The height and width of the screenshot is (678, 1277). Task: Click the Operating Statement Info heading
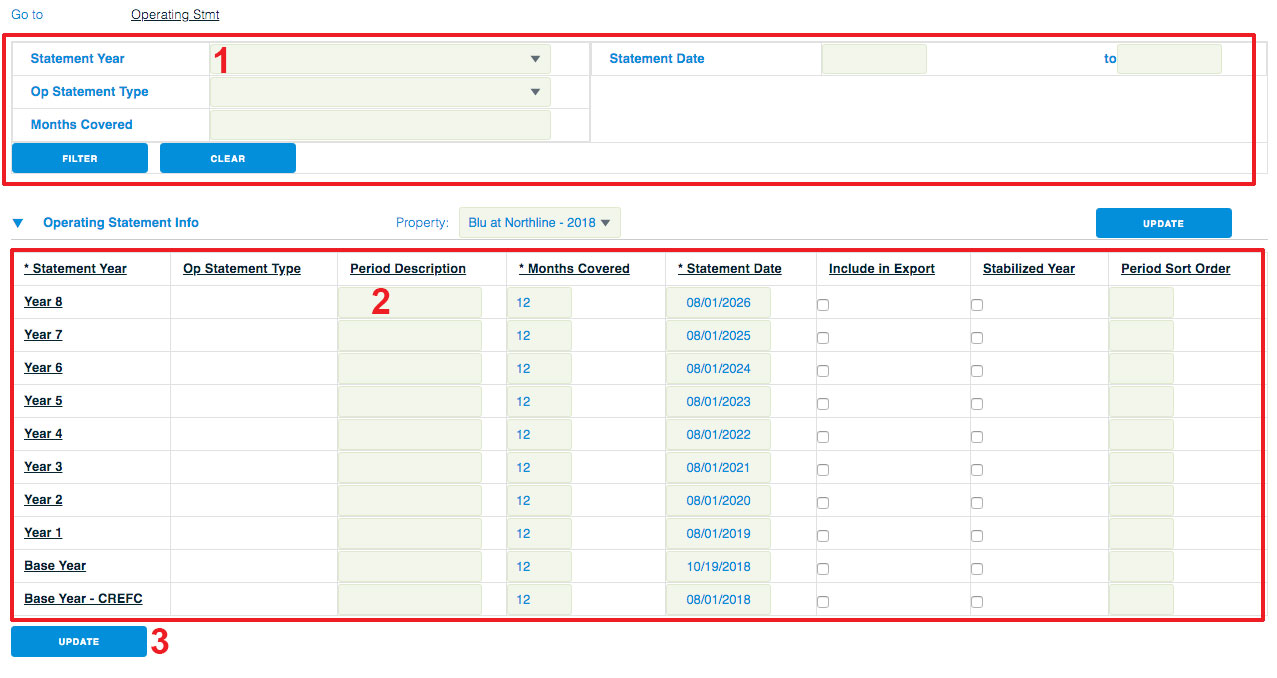(121, 223)
